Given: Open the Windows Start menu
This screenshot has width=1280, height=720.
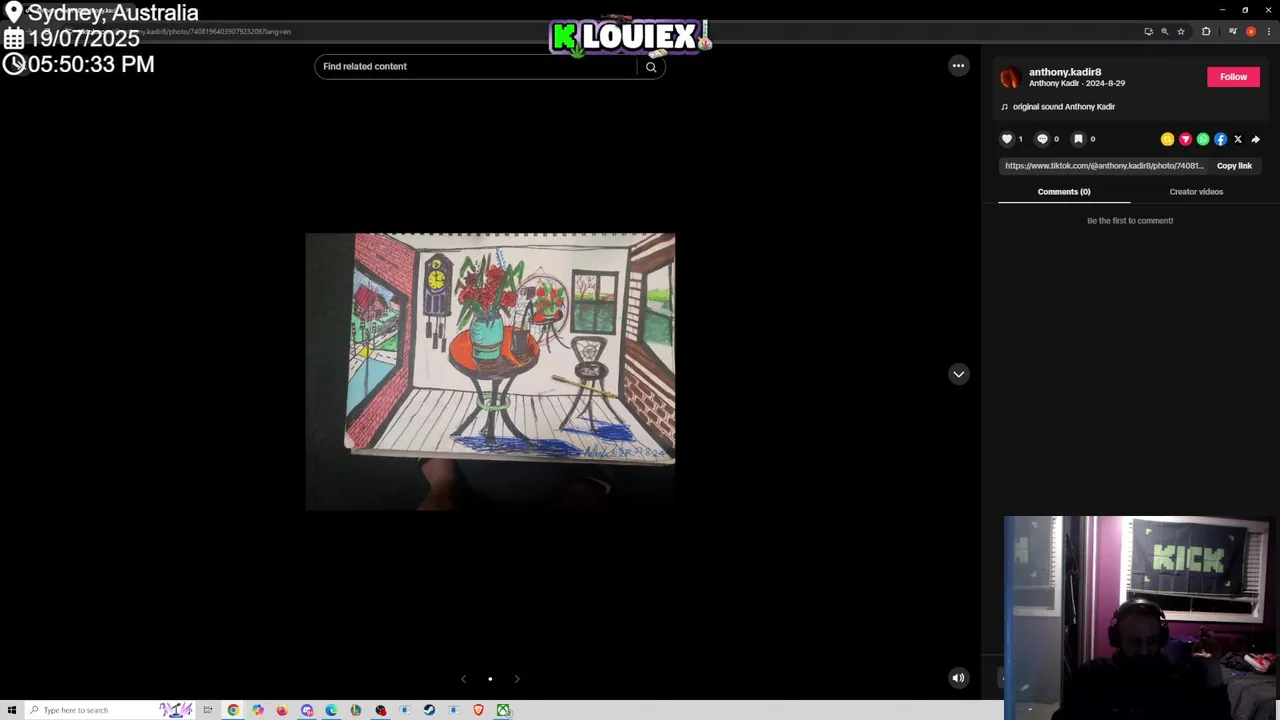Looking at the screenshot, I should 12,710.
